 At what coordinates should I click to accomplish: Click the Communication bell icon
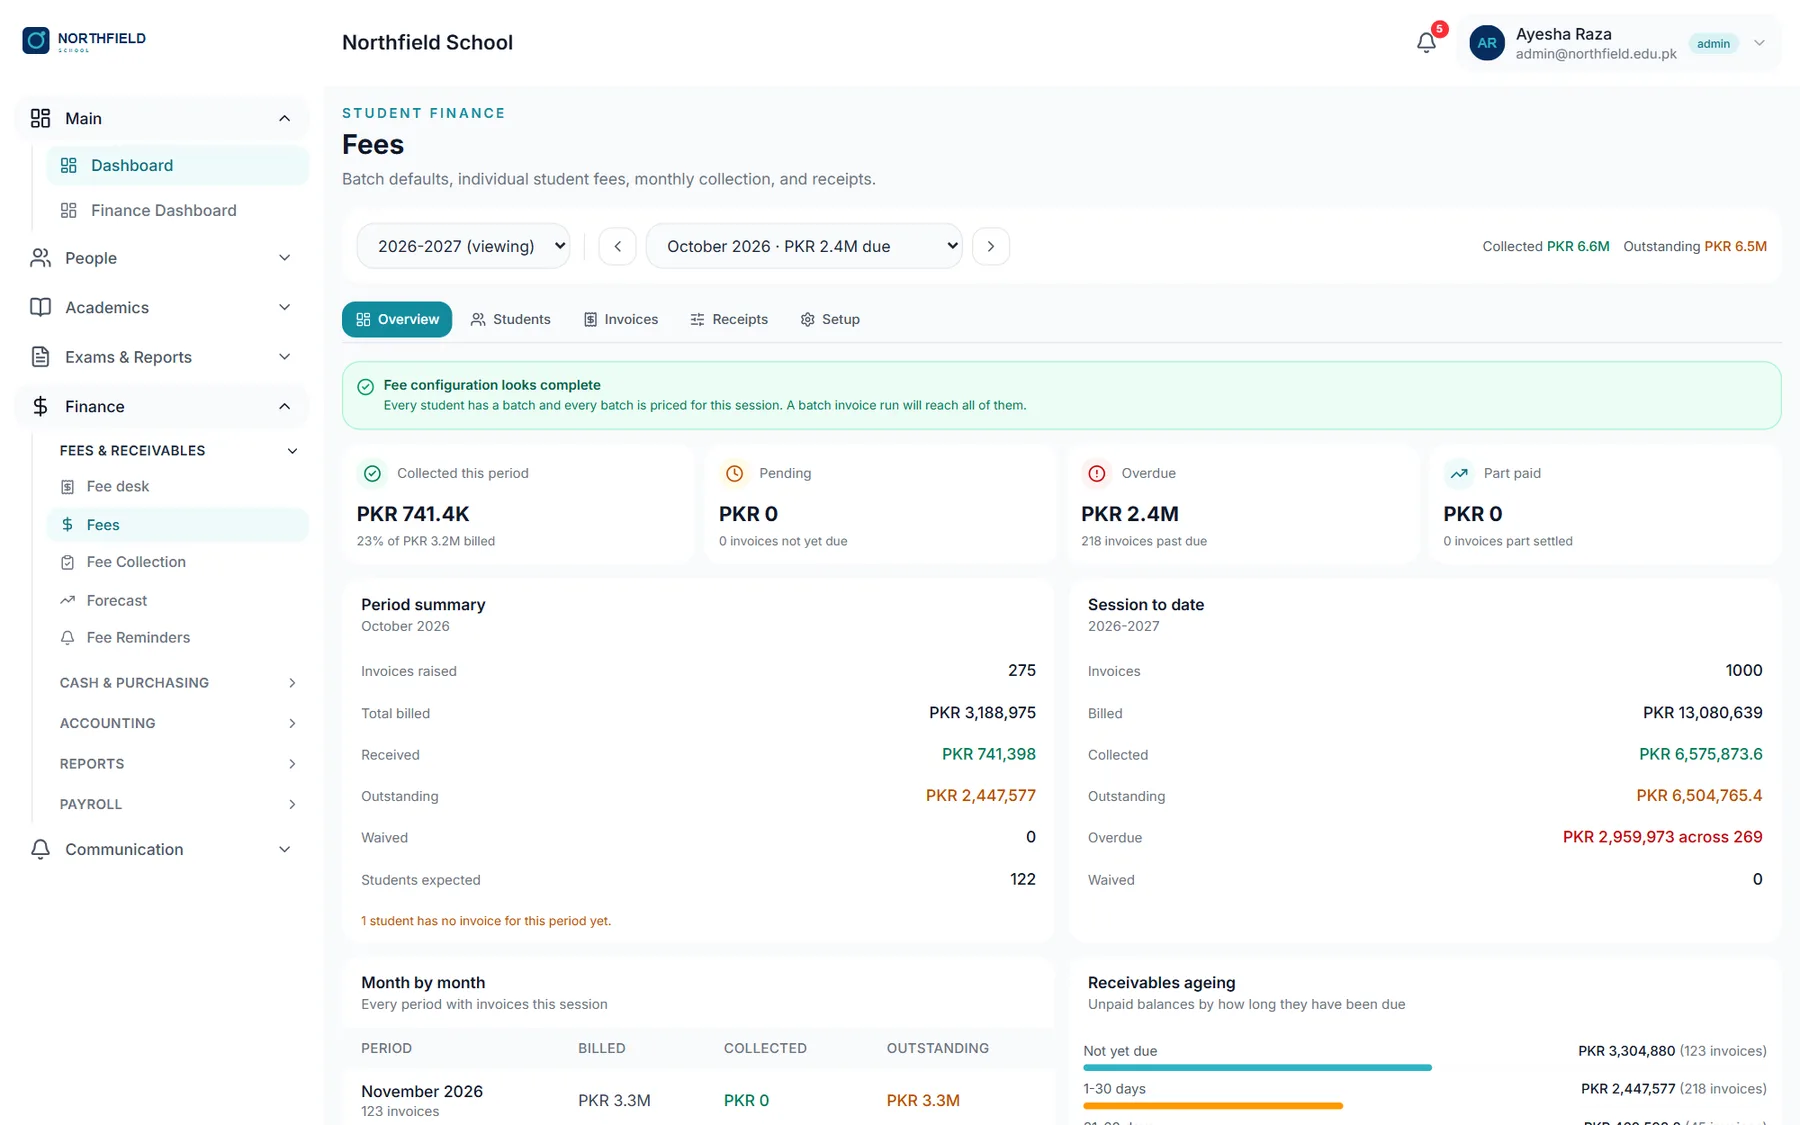(40, 849)
